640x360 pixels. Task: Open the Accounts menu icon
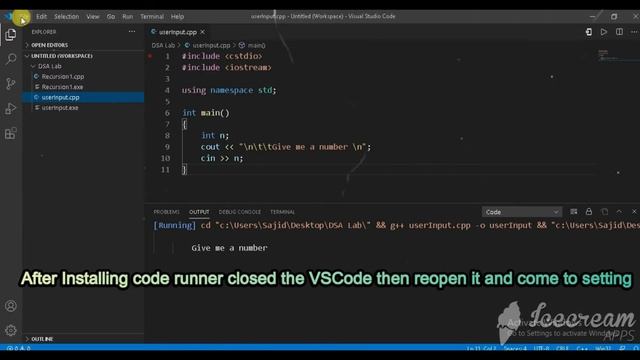point(11,306)
